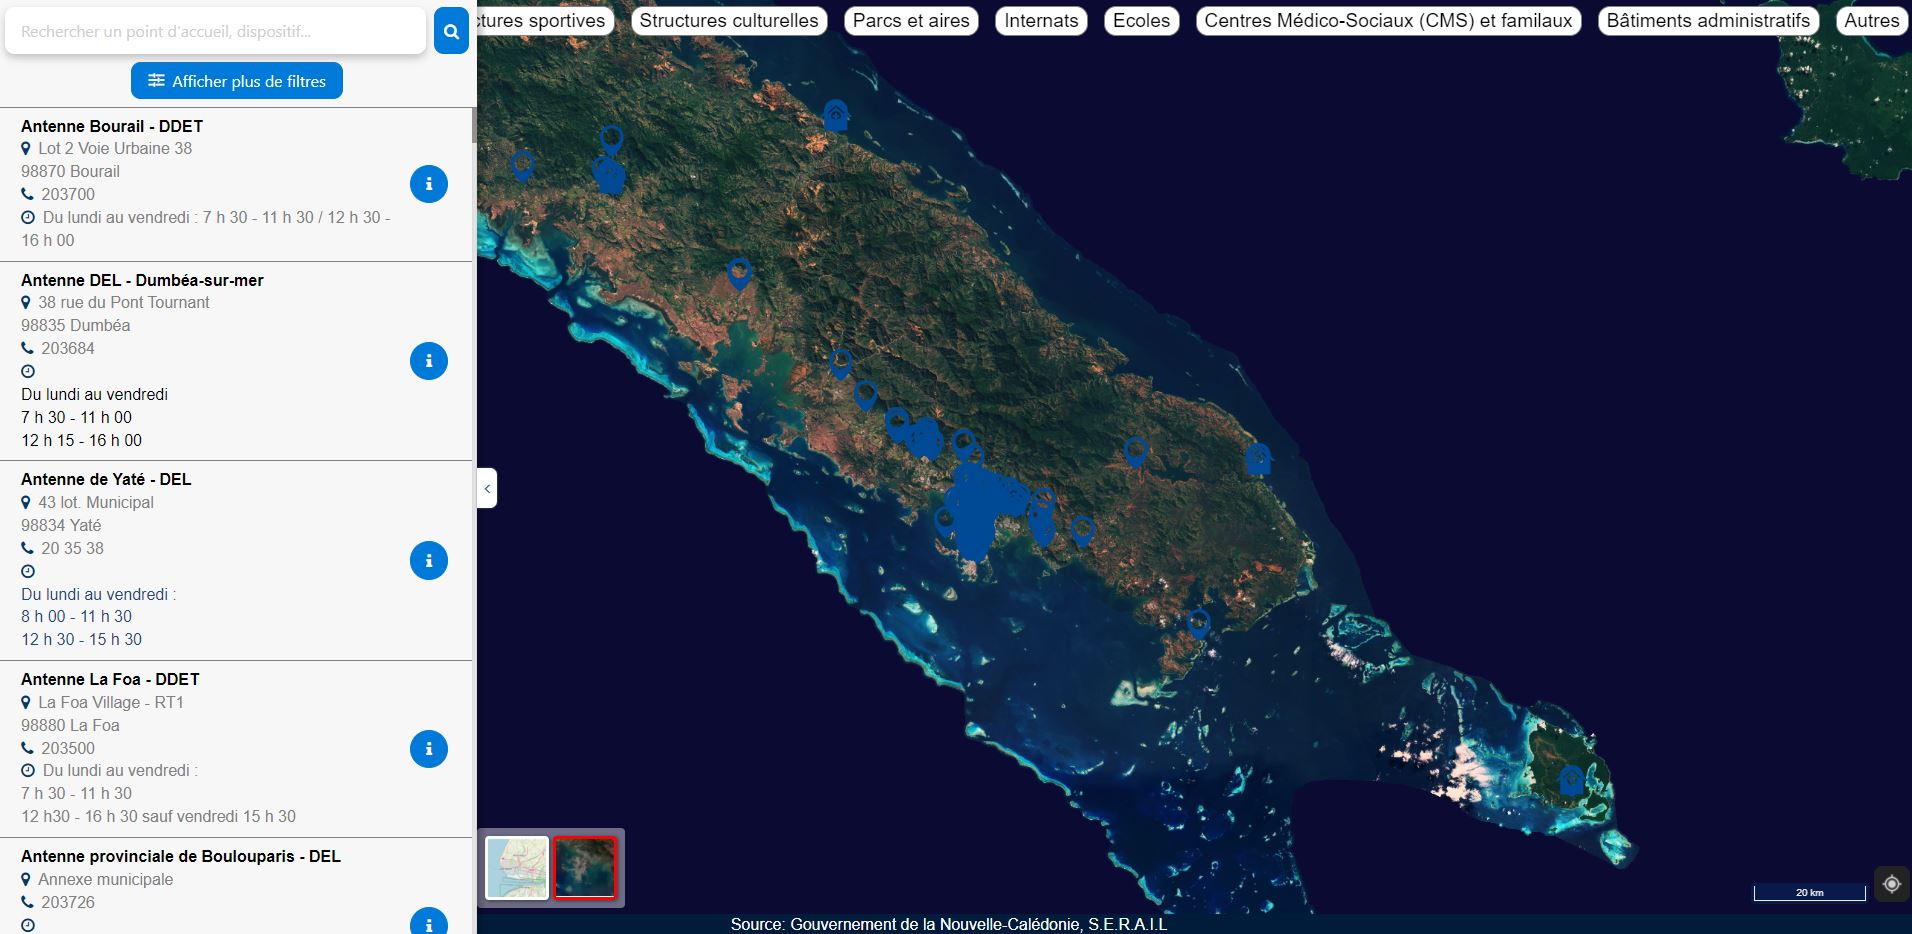Click the search magnifier button
1912x934 pixels.
(451, 32)
